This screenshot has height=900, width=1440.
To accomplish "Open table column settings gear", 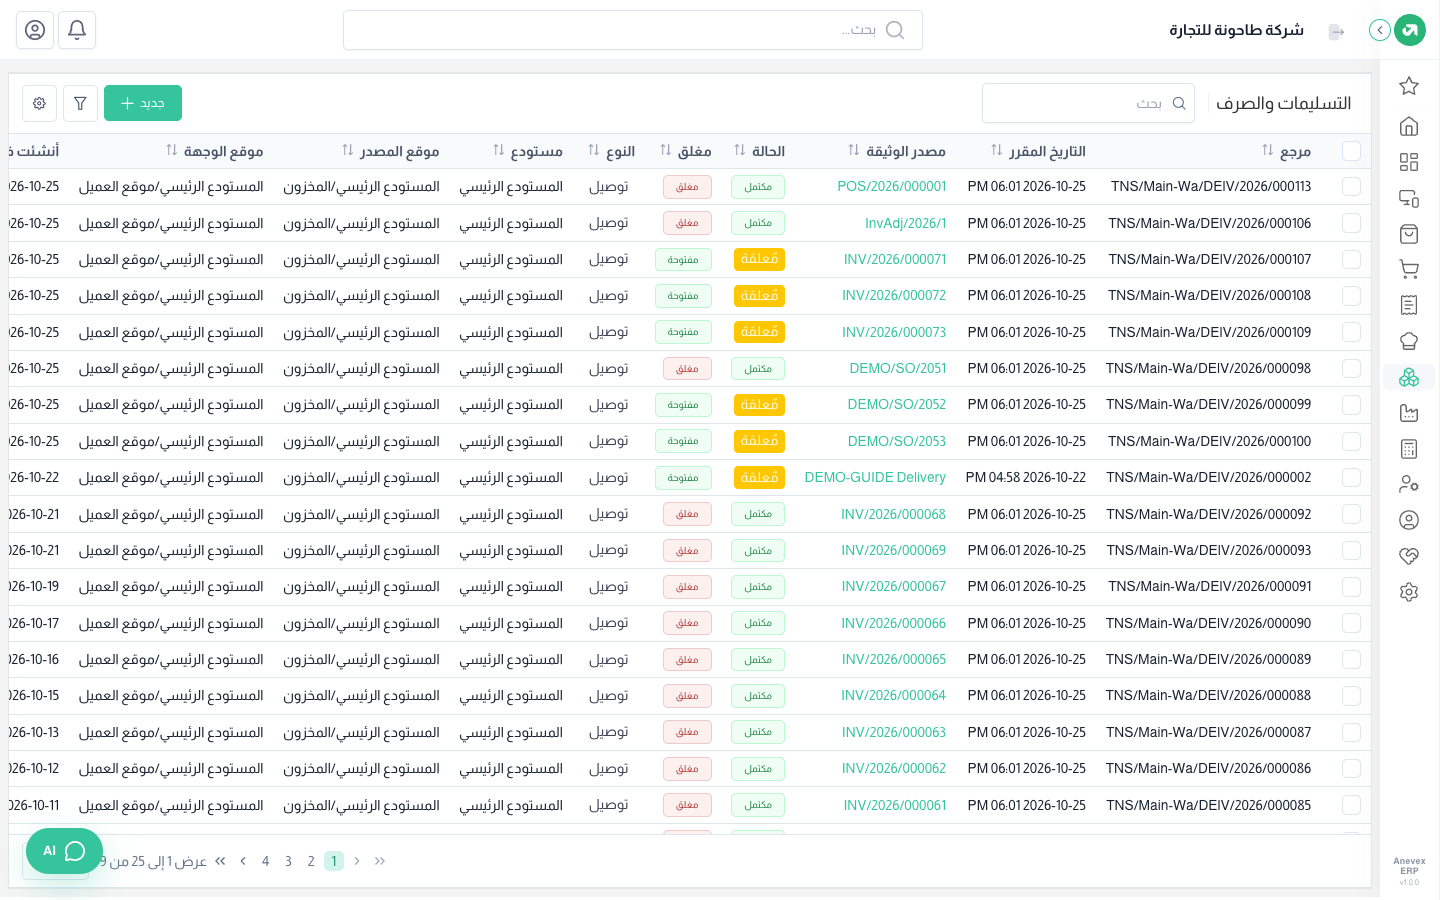I will point(39,103).
